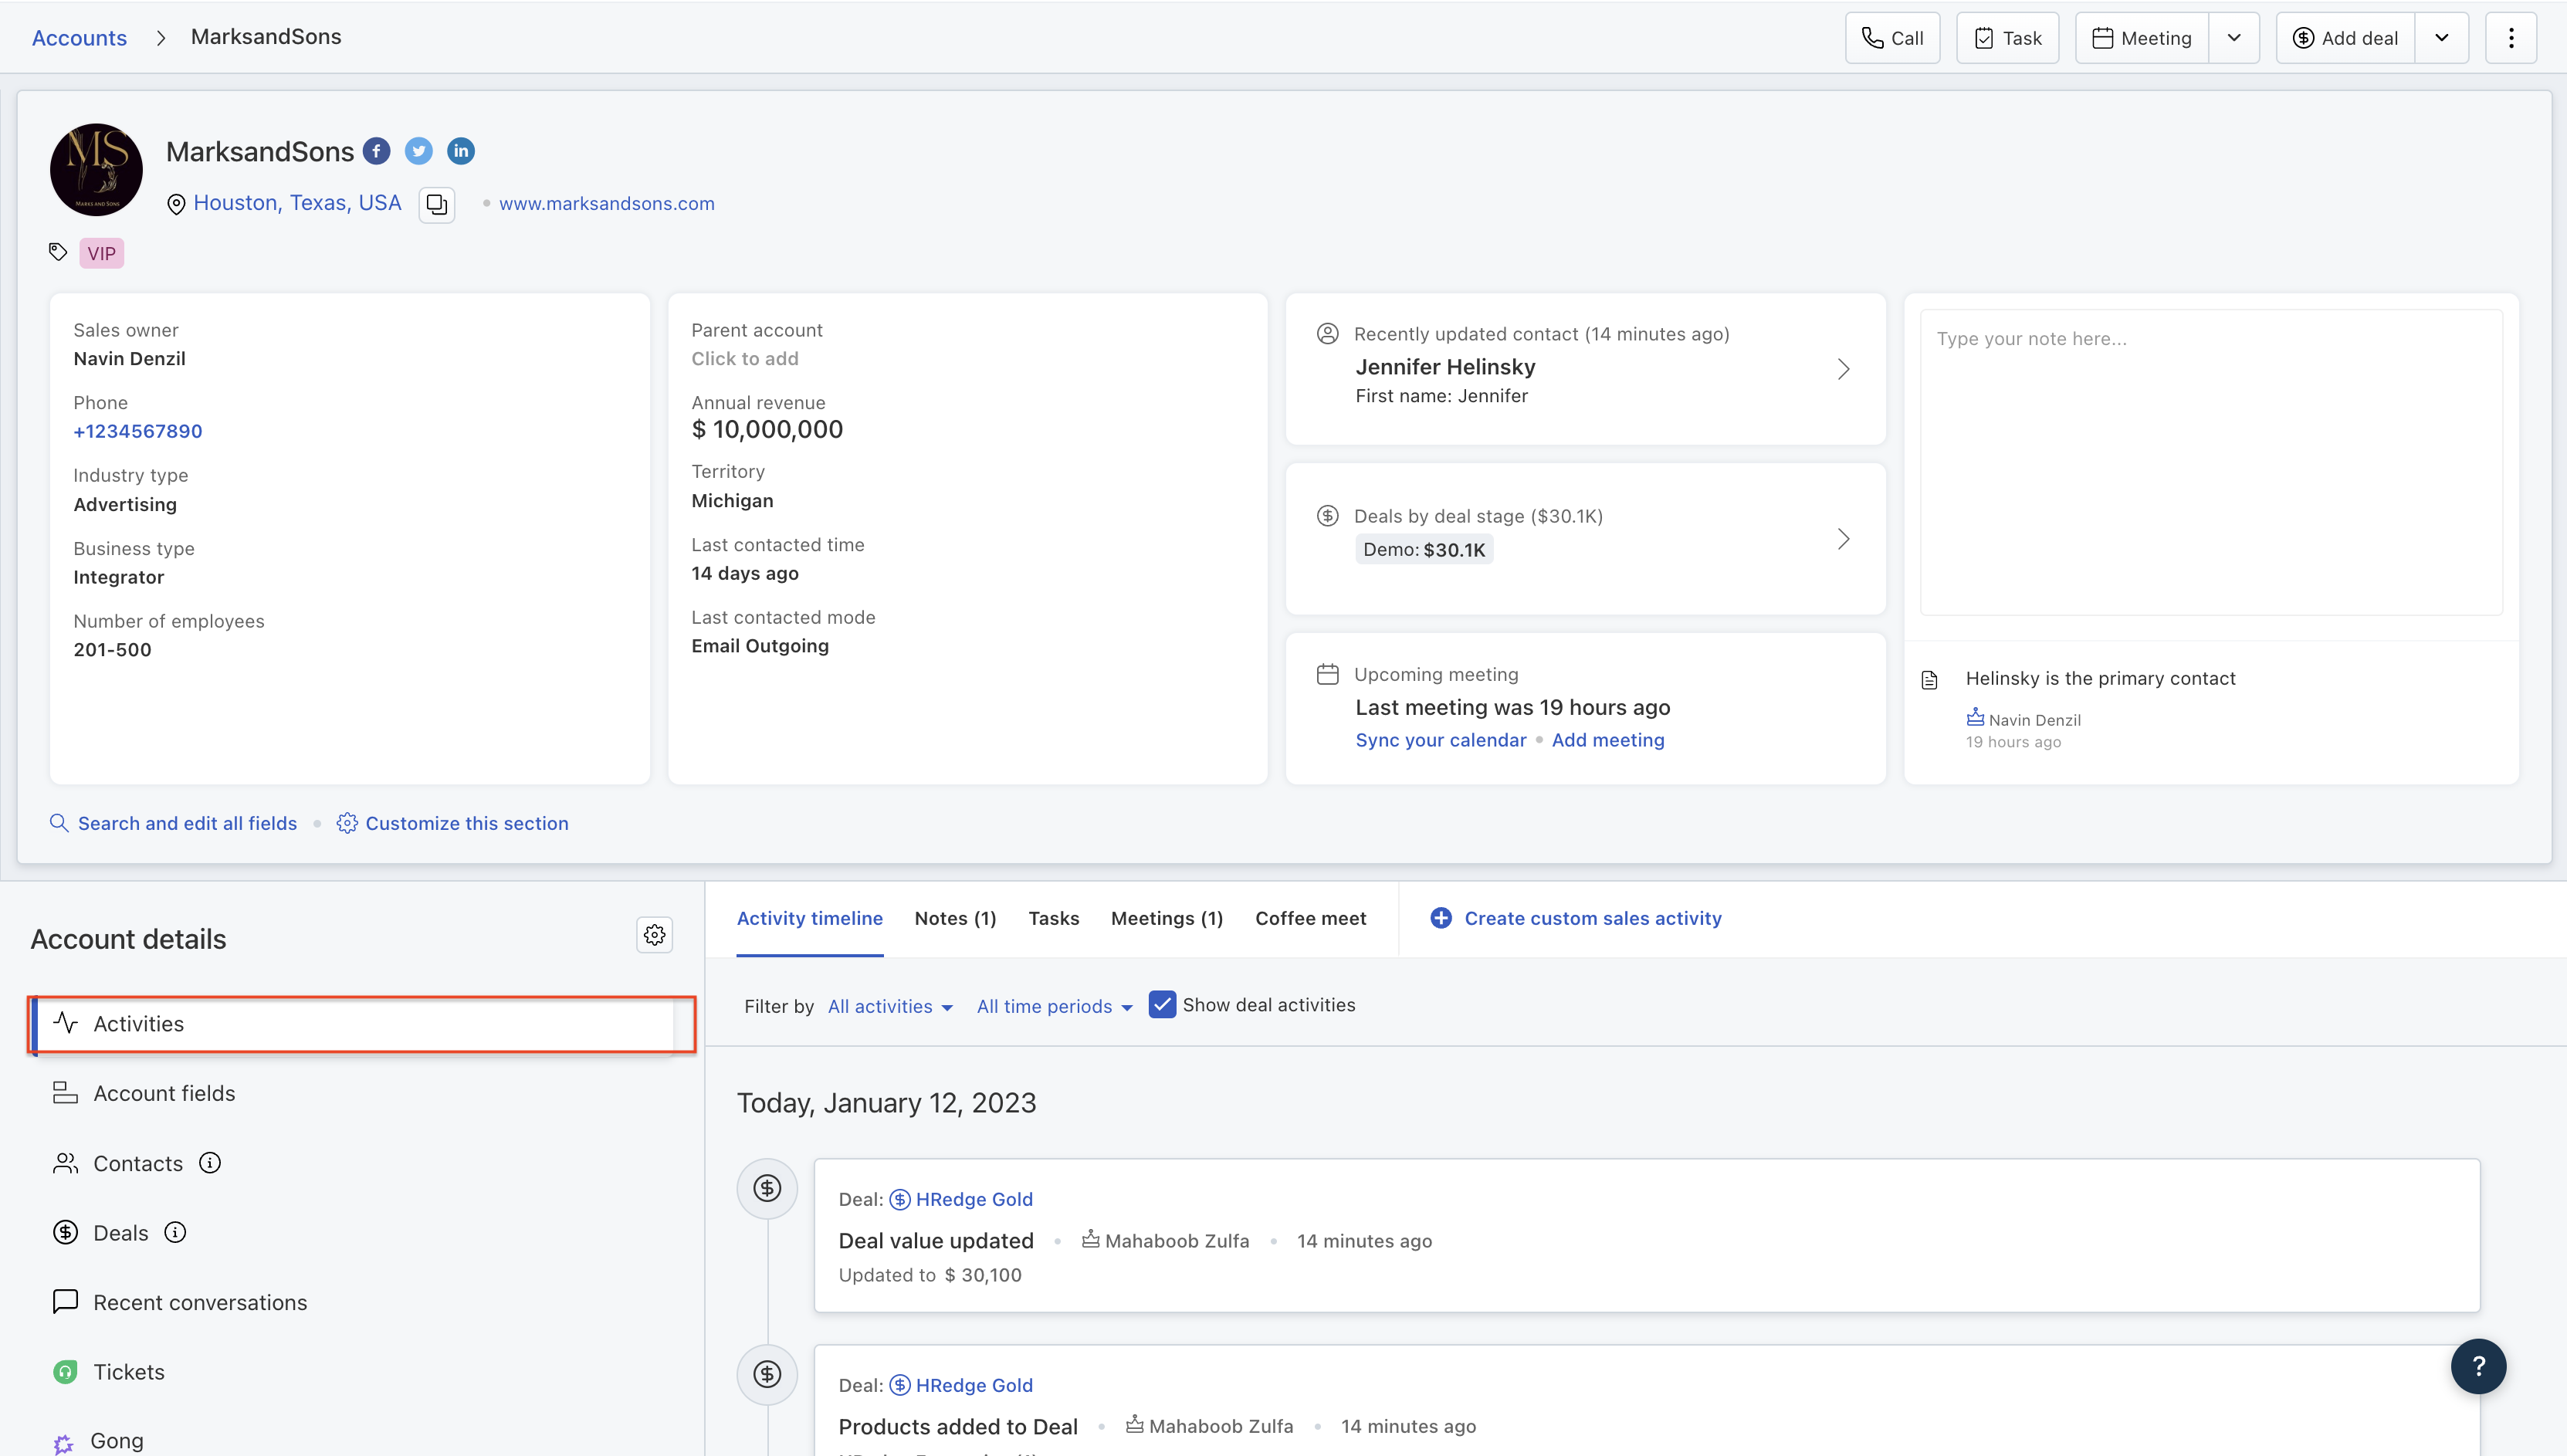Click the Gong integration icon in sidebar
Screen dimensions: 2567x1456
coord(64,1441)
